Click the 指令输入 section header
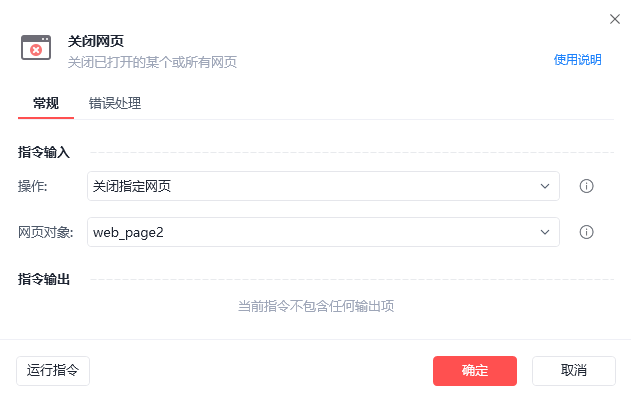The width and height of the screenshot is (631, 398). click(44, 153)
